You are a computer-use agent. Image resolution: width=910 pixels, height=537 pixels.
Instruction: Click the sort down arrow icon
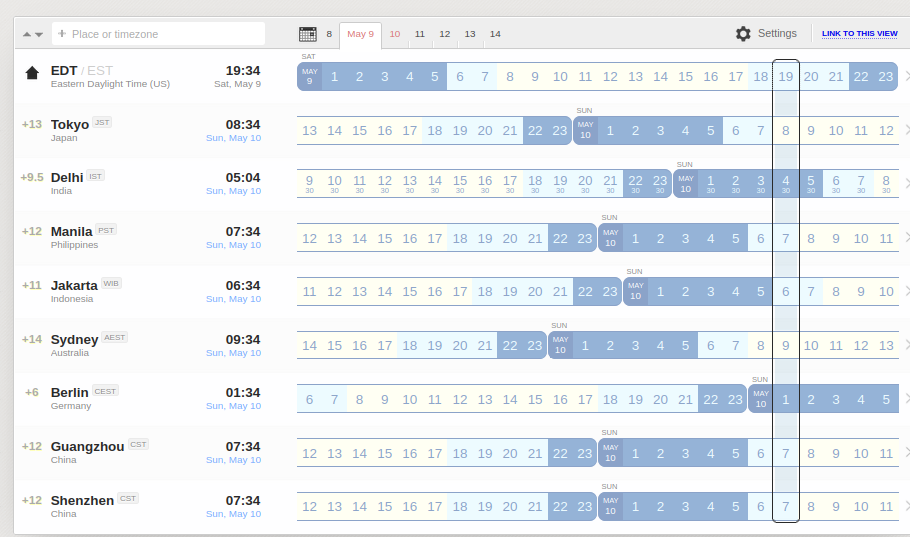coord(39,34)
